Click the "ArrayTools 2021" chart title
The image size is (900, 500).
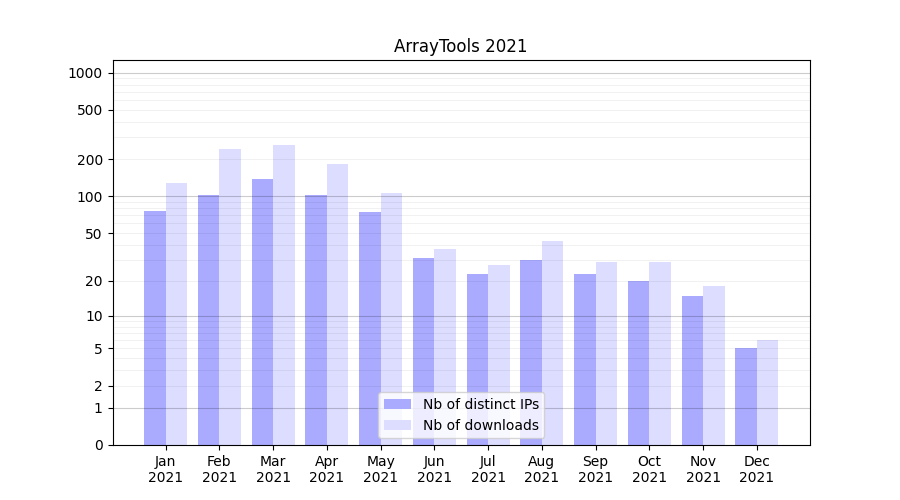pyautogui.click(x=460, y=46)
